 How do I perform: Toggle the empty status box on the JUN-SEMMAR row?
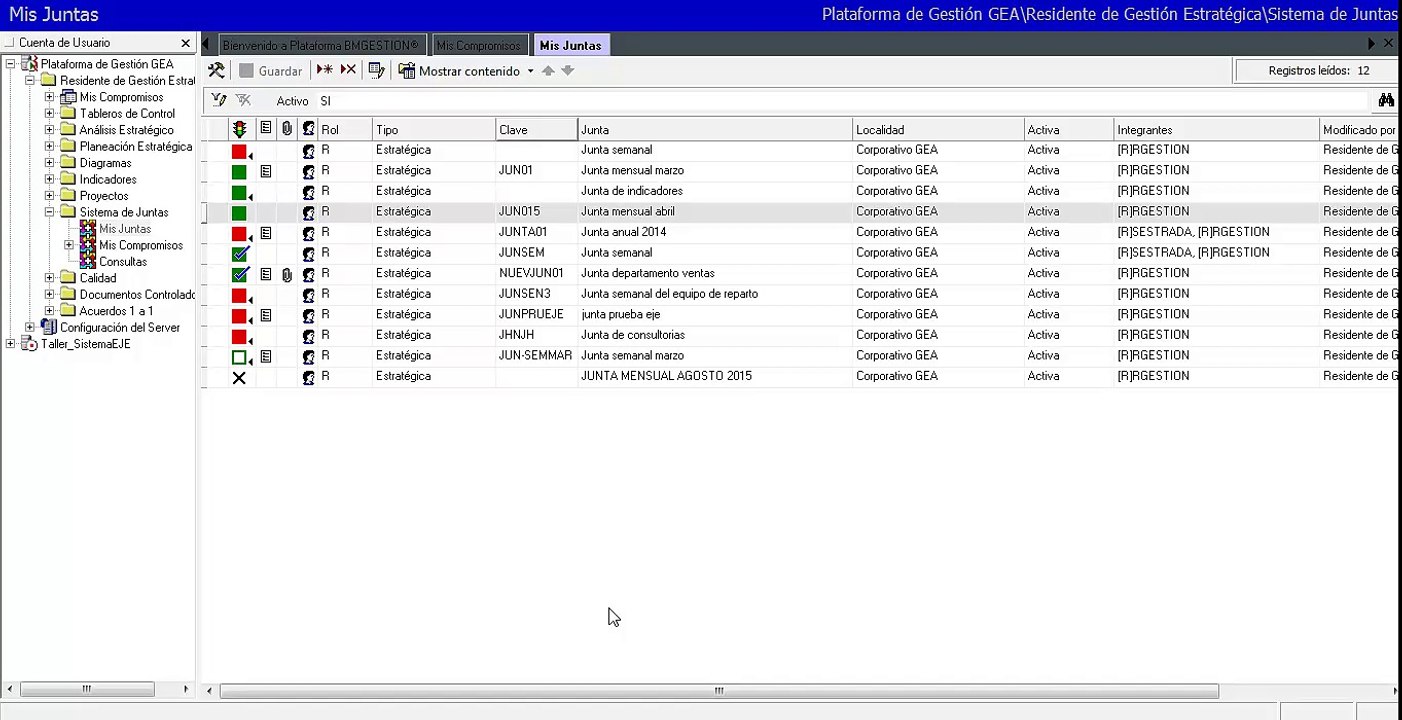pyautogui.click(x=239, y=357)
